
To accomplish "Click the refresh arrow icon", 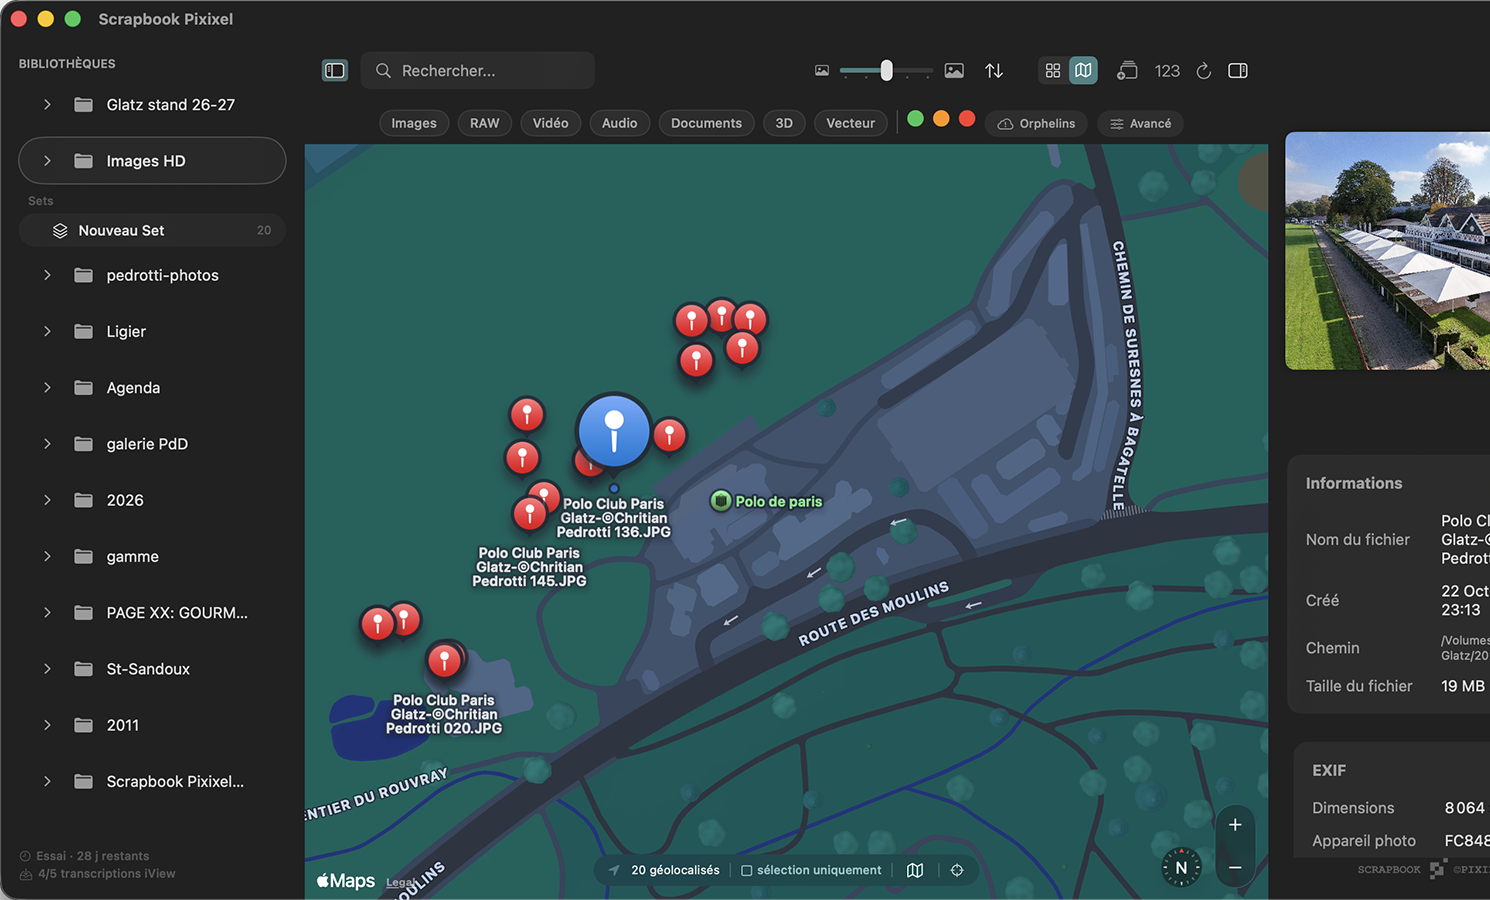I will [x=1204, y=71].
